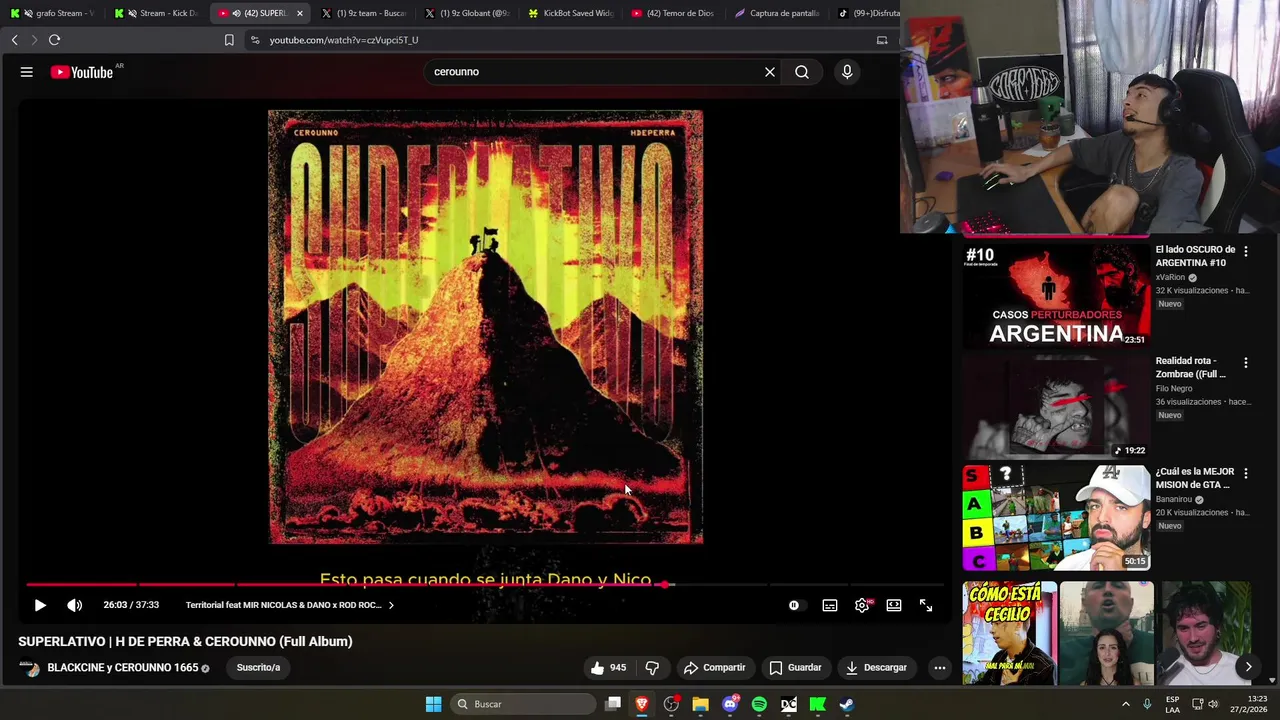This screenshot has height=720, width=1280.
Task: Open Spotify from the taskbar
Action: click(759, 704)
